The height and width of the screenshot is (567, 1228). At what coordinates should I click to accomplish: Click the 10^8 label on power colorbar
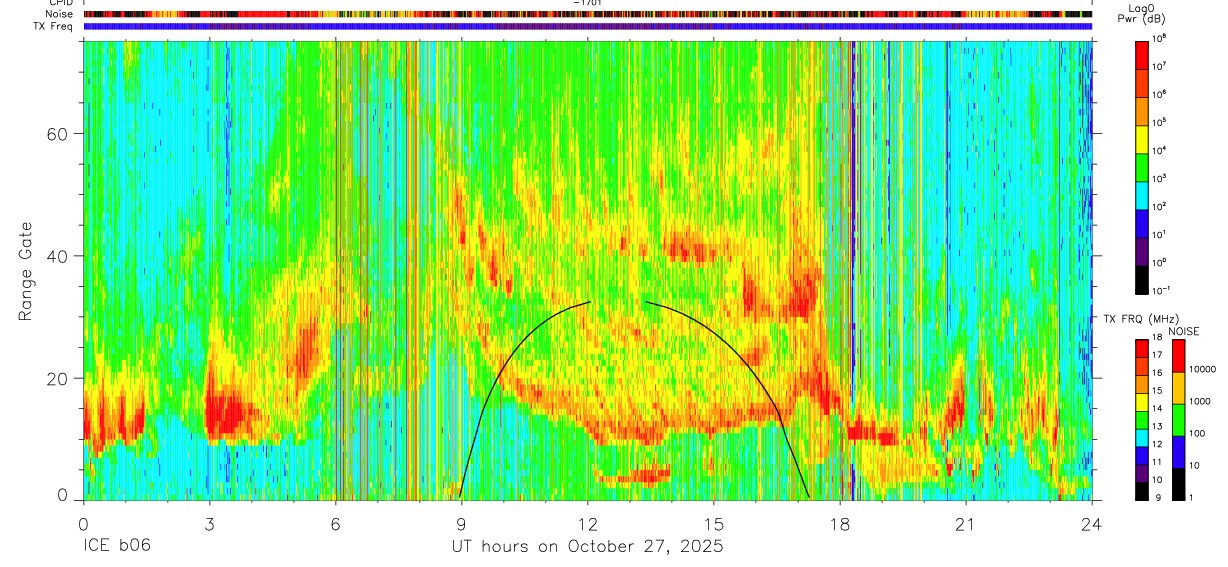pos(1160,40)
